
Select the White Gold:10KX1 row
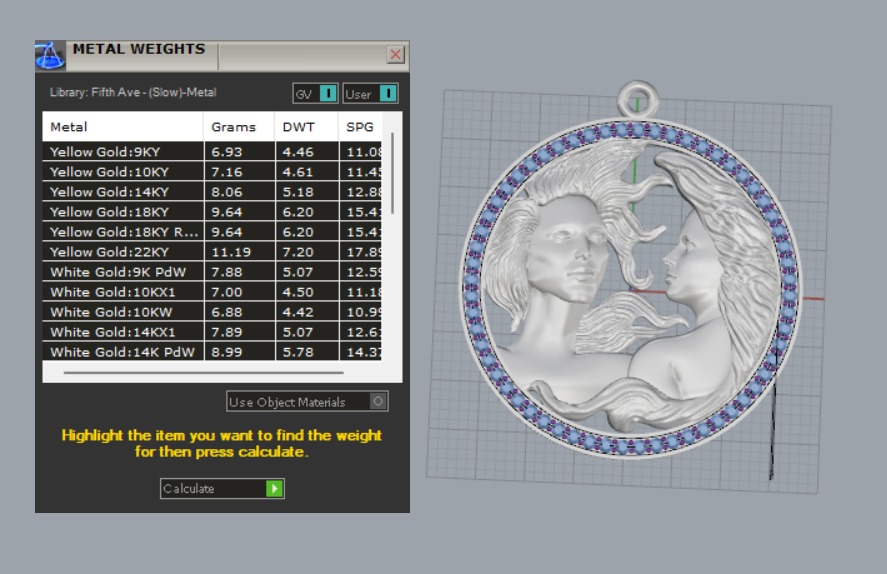tap(212, 292)
